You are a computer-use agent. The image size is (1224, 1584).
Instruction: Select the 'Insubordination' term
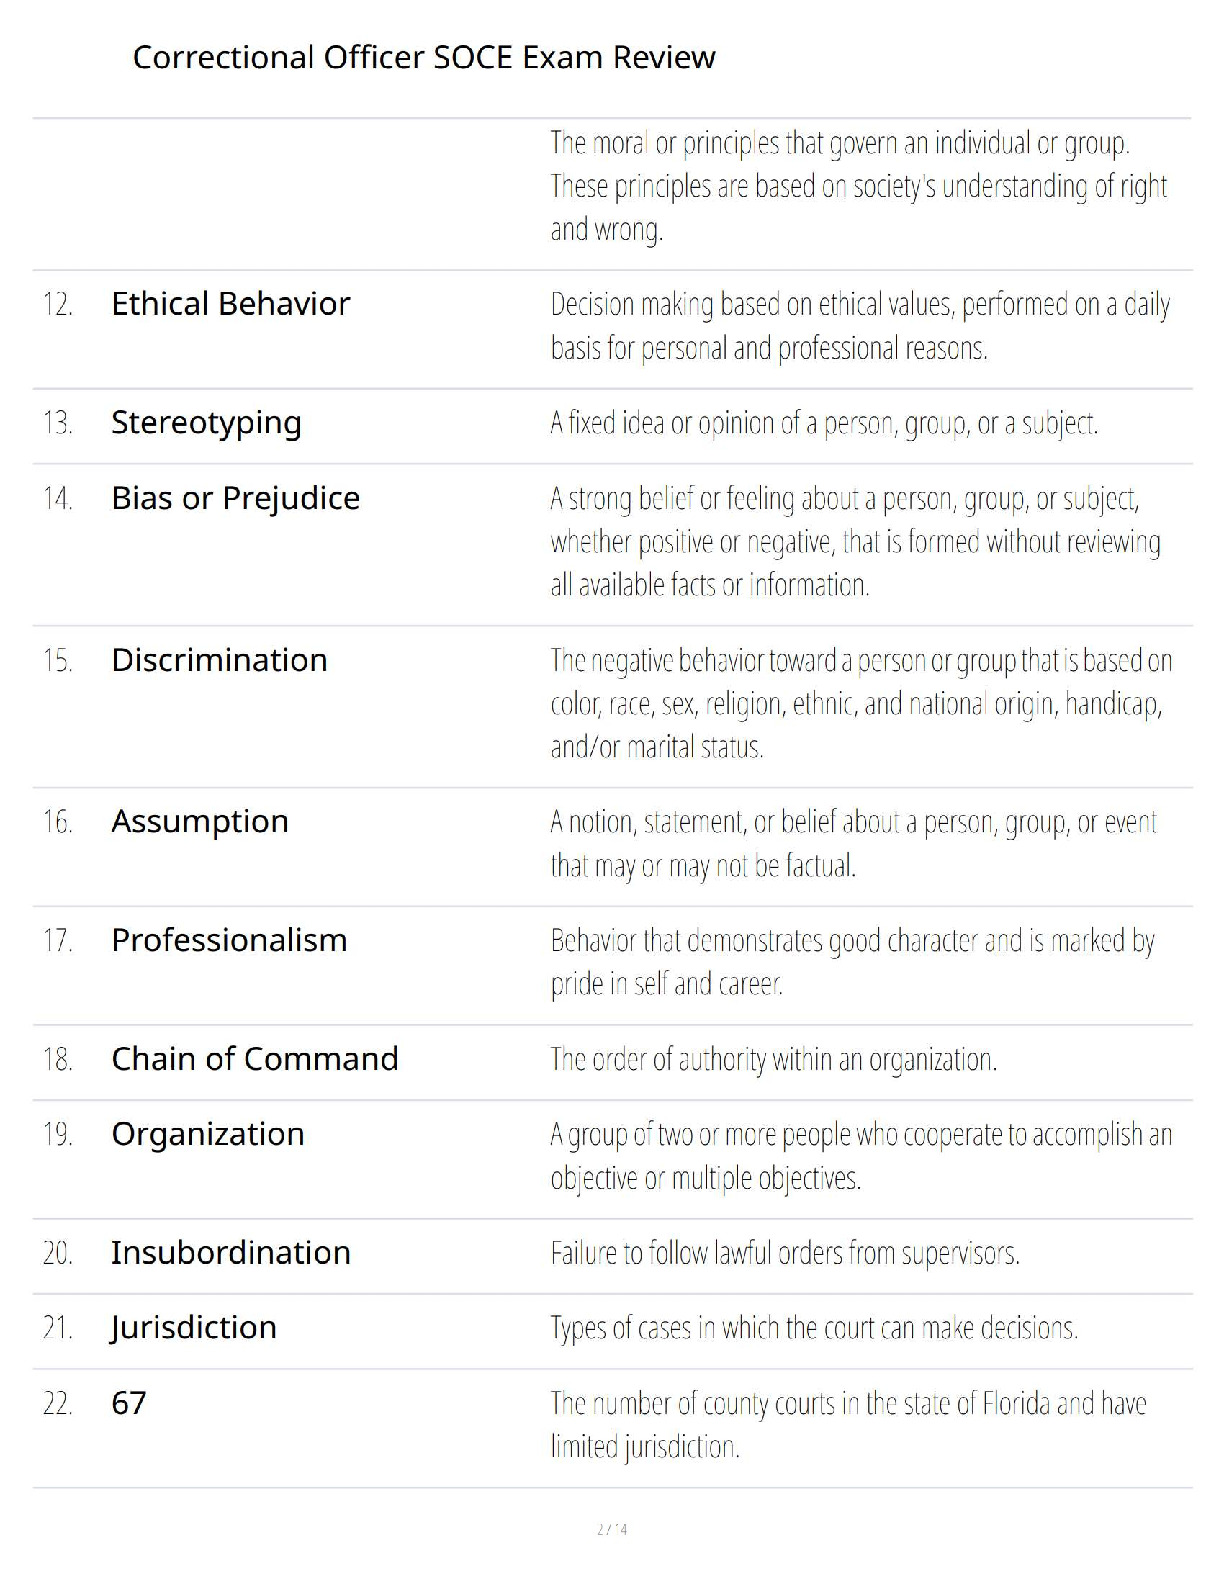point(230,1253)
